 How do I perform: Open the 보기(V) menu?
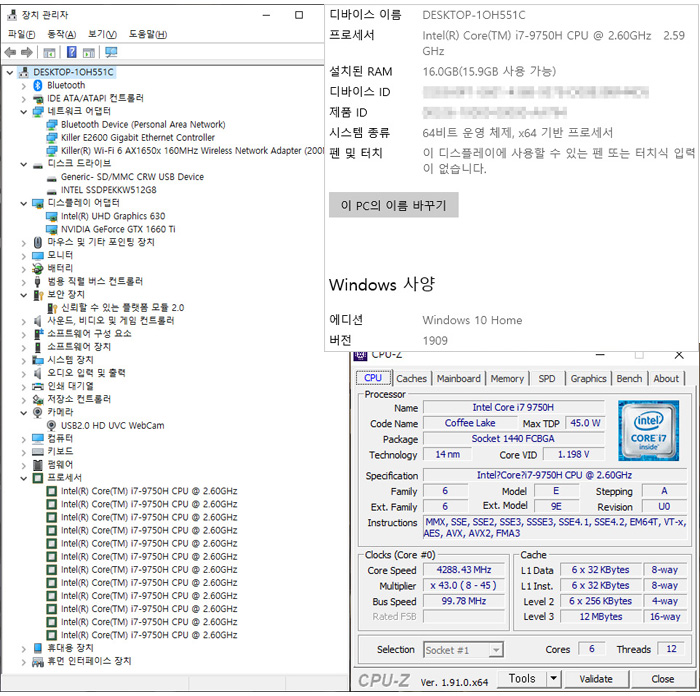coord(102,34)
